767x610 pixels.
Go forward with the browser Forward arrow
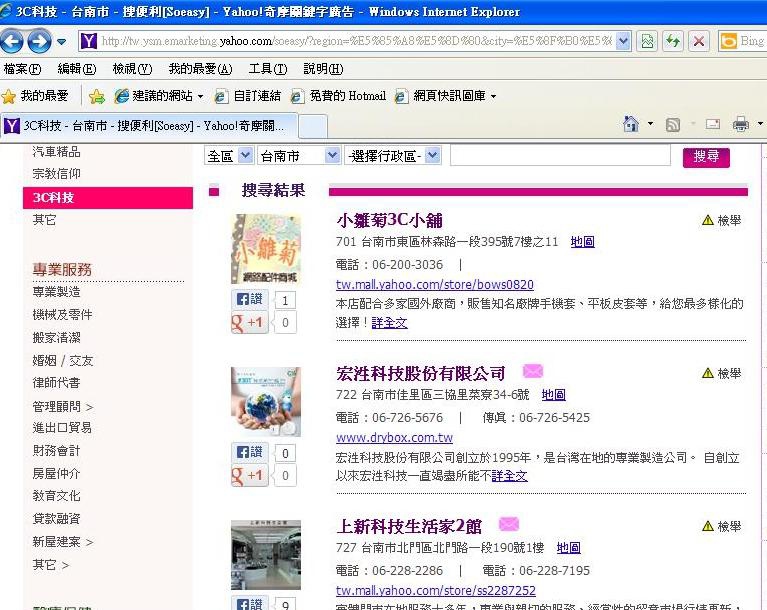click(x=39, y=41)
